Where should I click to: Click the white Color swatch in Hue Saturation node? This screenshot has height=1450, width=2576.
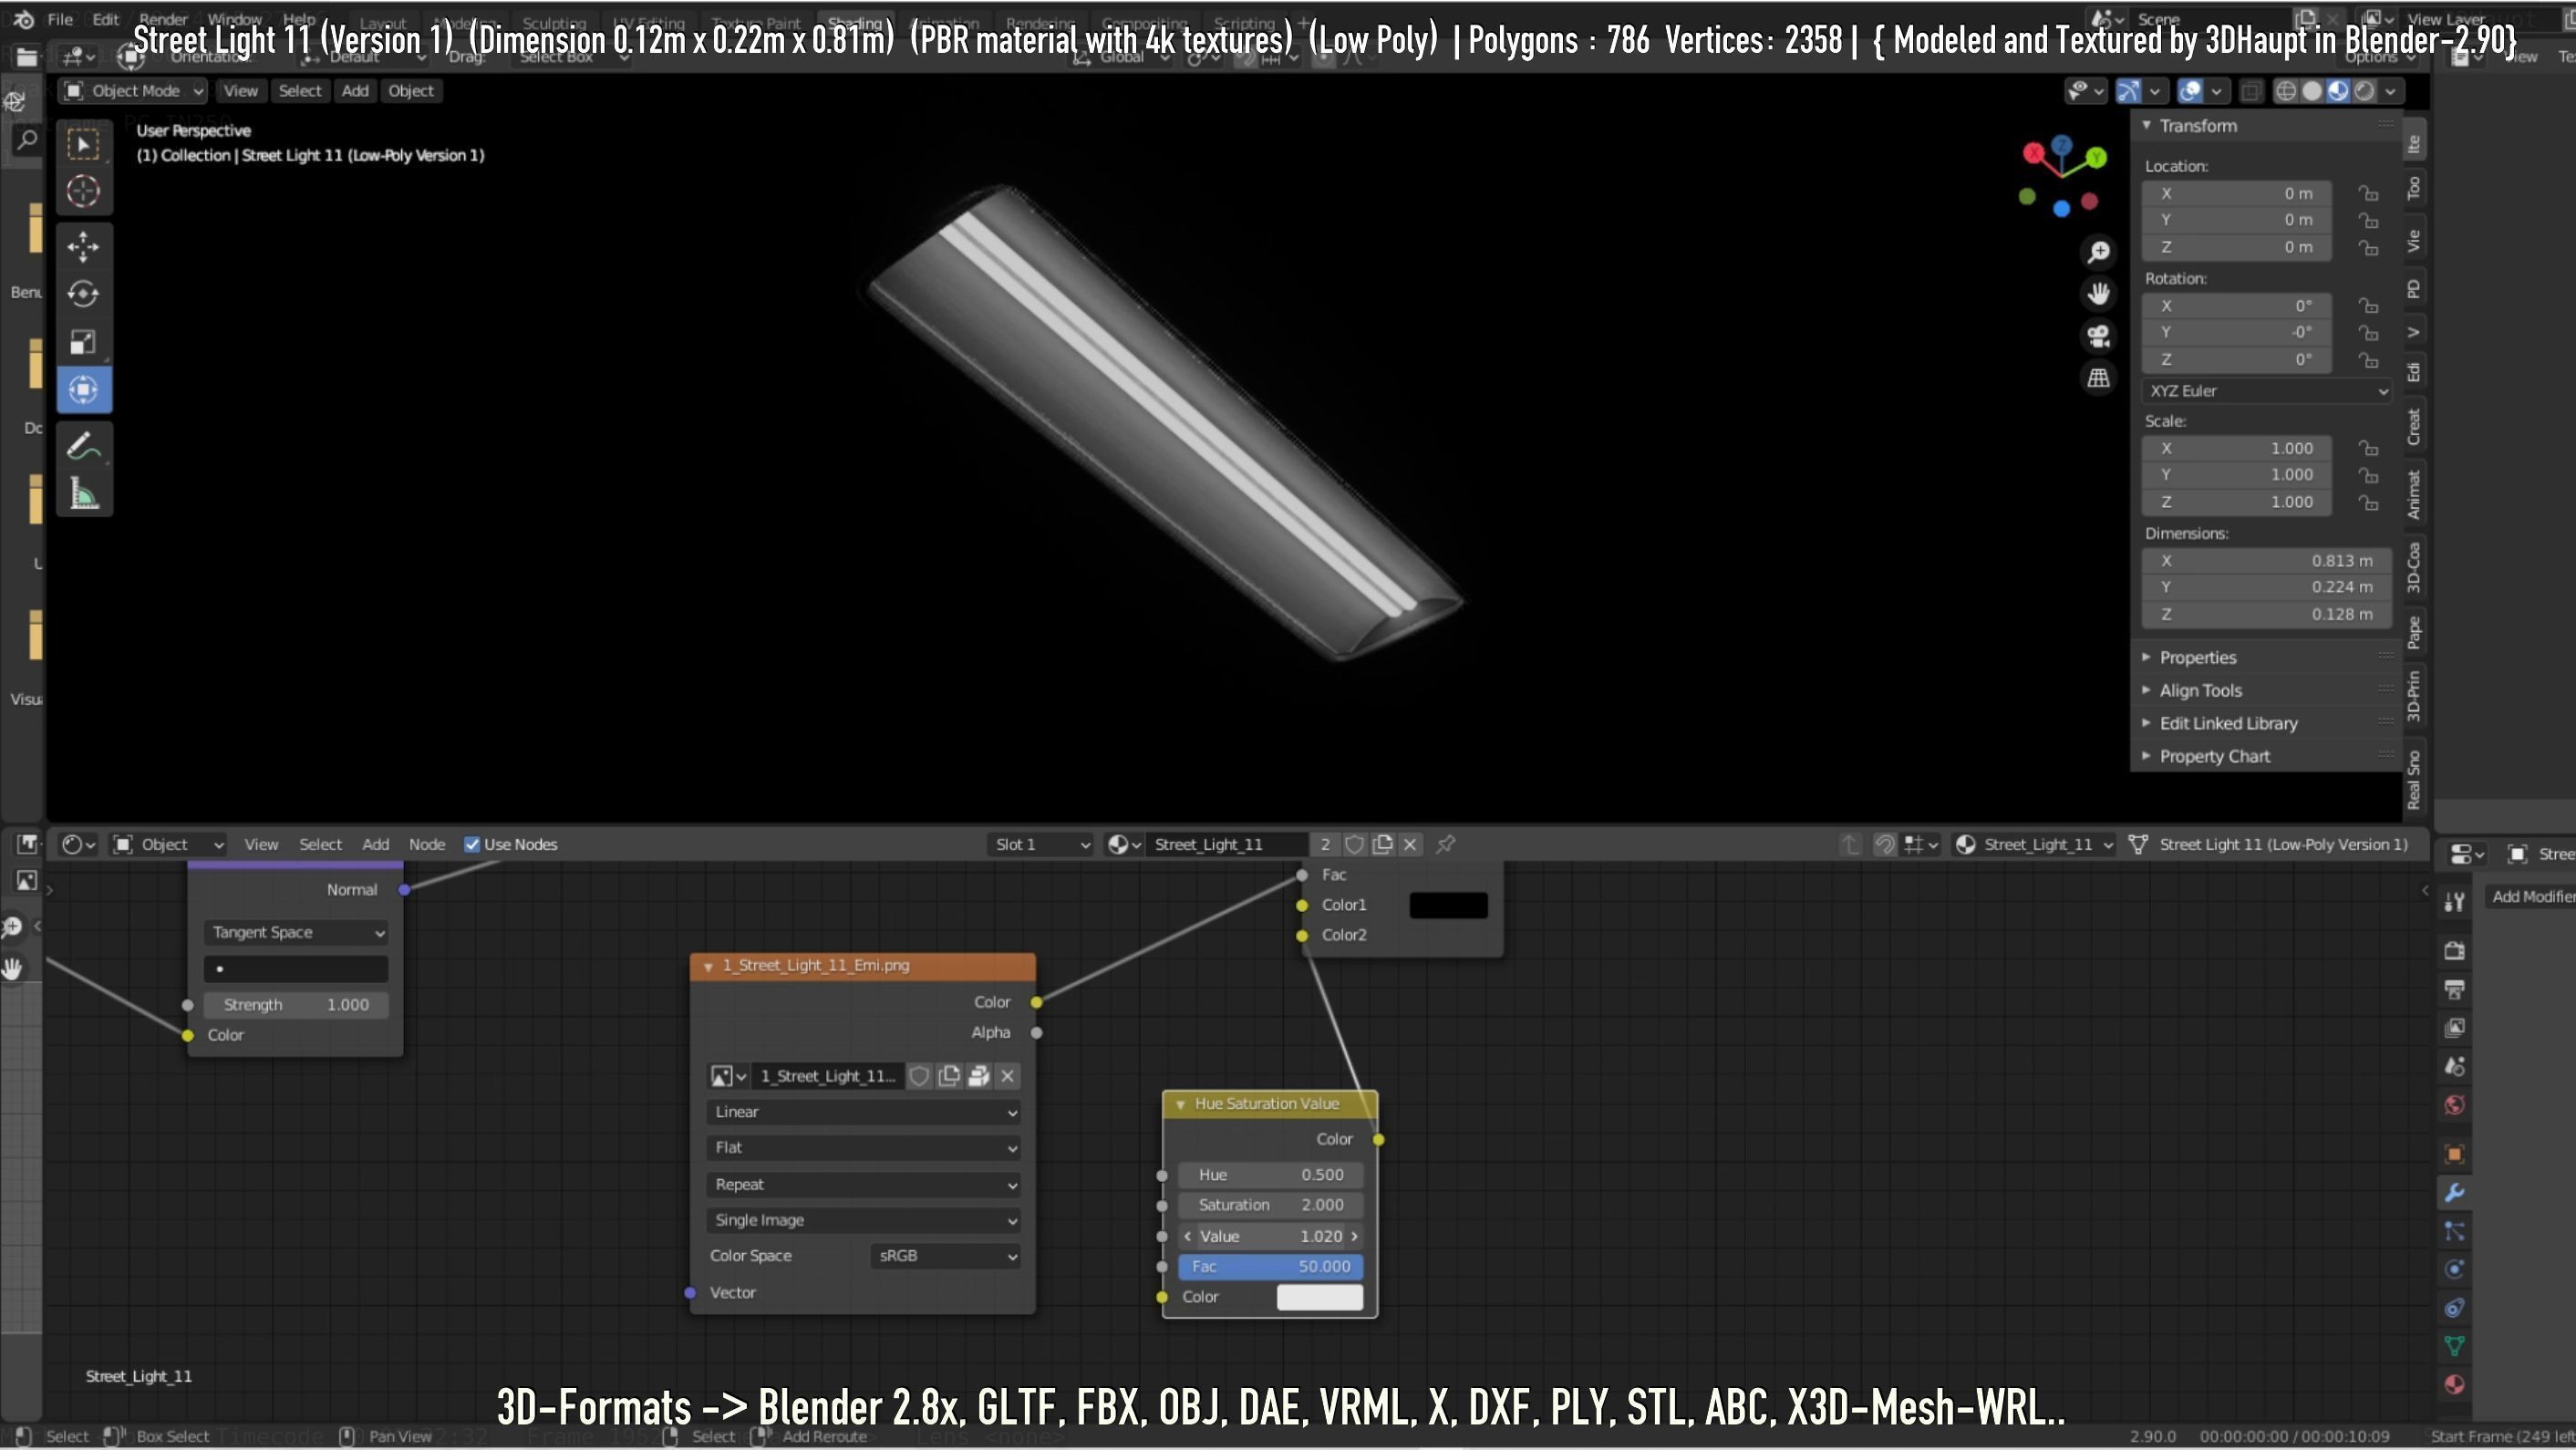1319,1297
